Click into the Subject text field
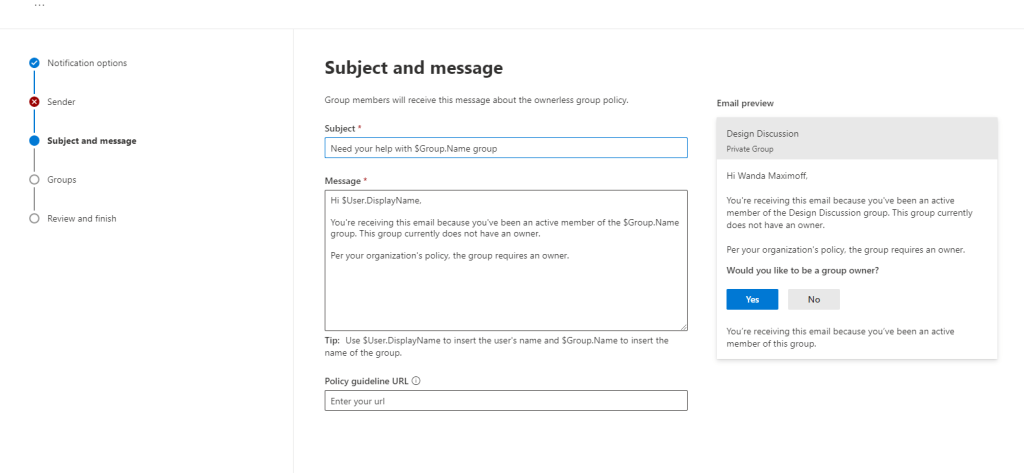Image resolution: width=1024 pixels, height=473 pixels. click(x=506, y=148)
